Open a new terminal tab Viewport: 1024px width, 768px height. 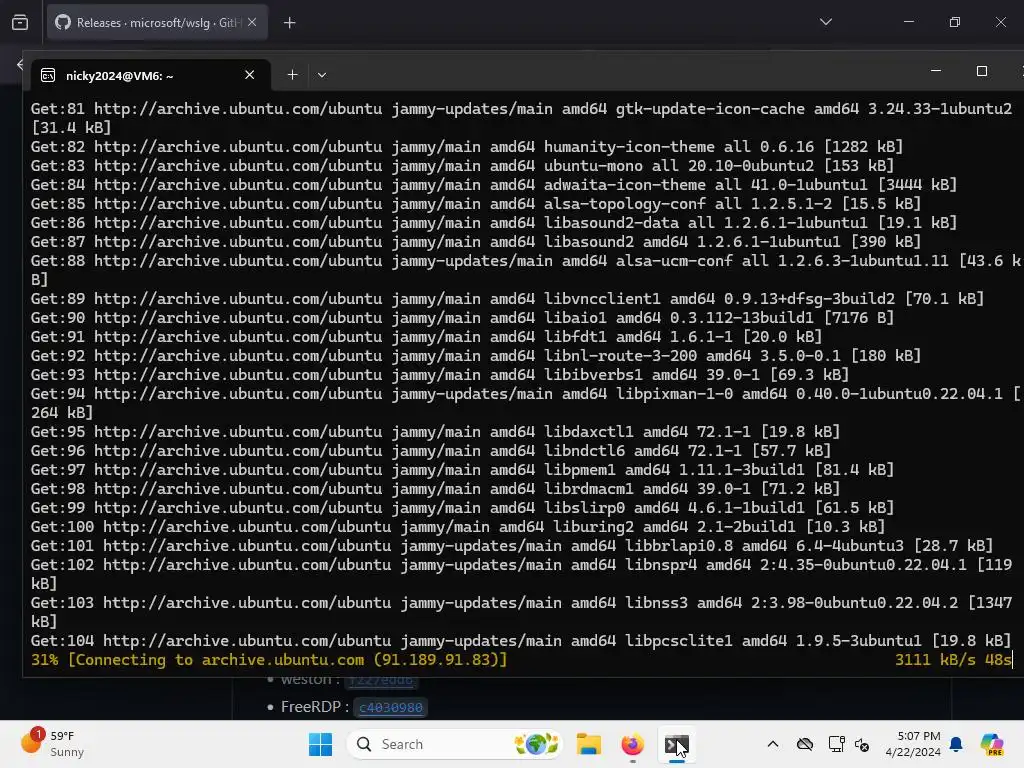tap(293, 75)
